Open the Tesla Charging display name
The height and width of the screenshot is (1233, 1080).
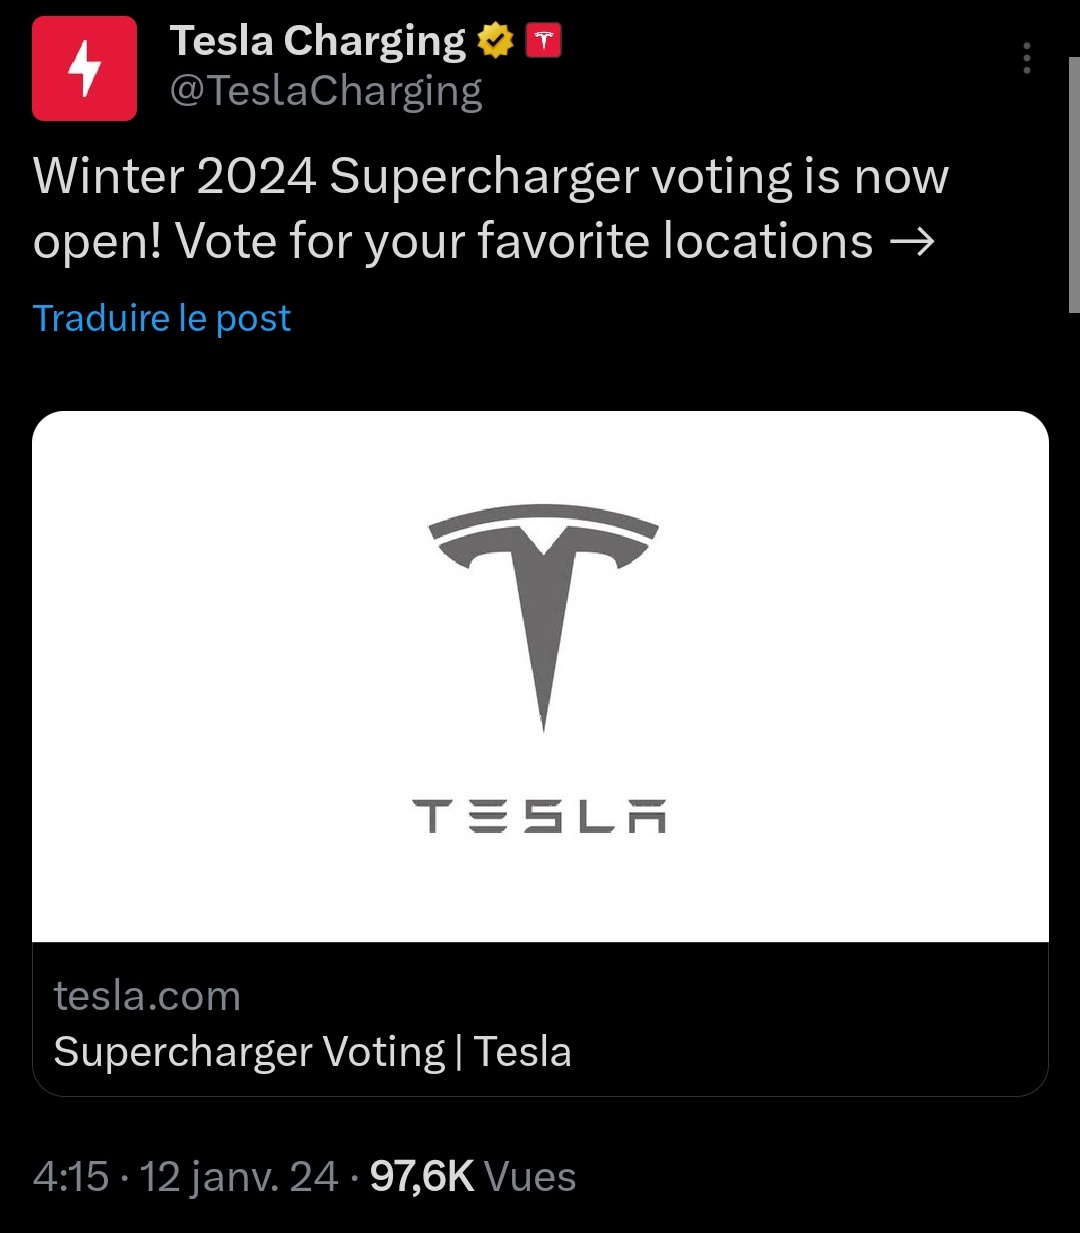click(x=317, y=41)
